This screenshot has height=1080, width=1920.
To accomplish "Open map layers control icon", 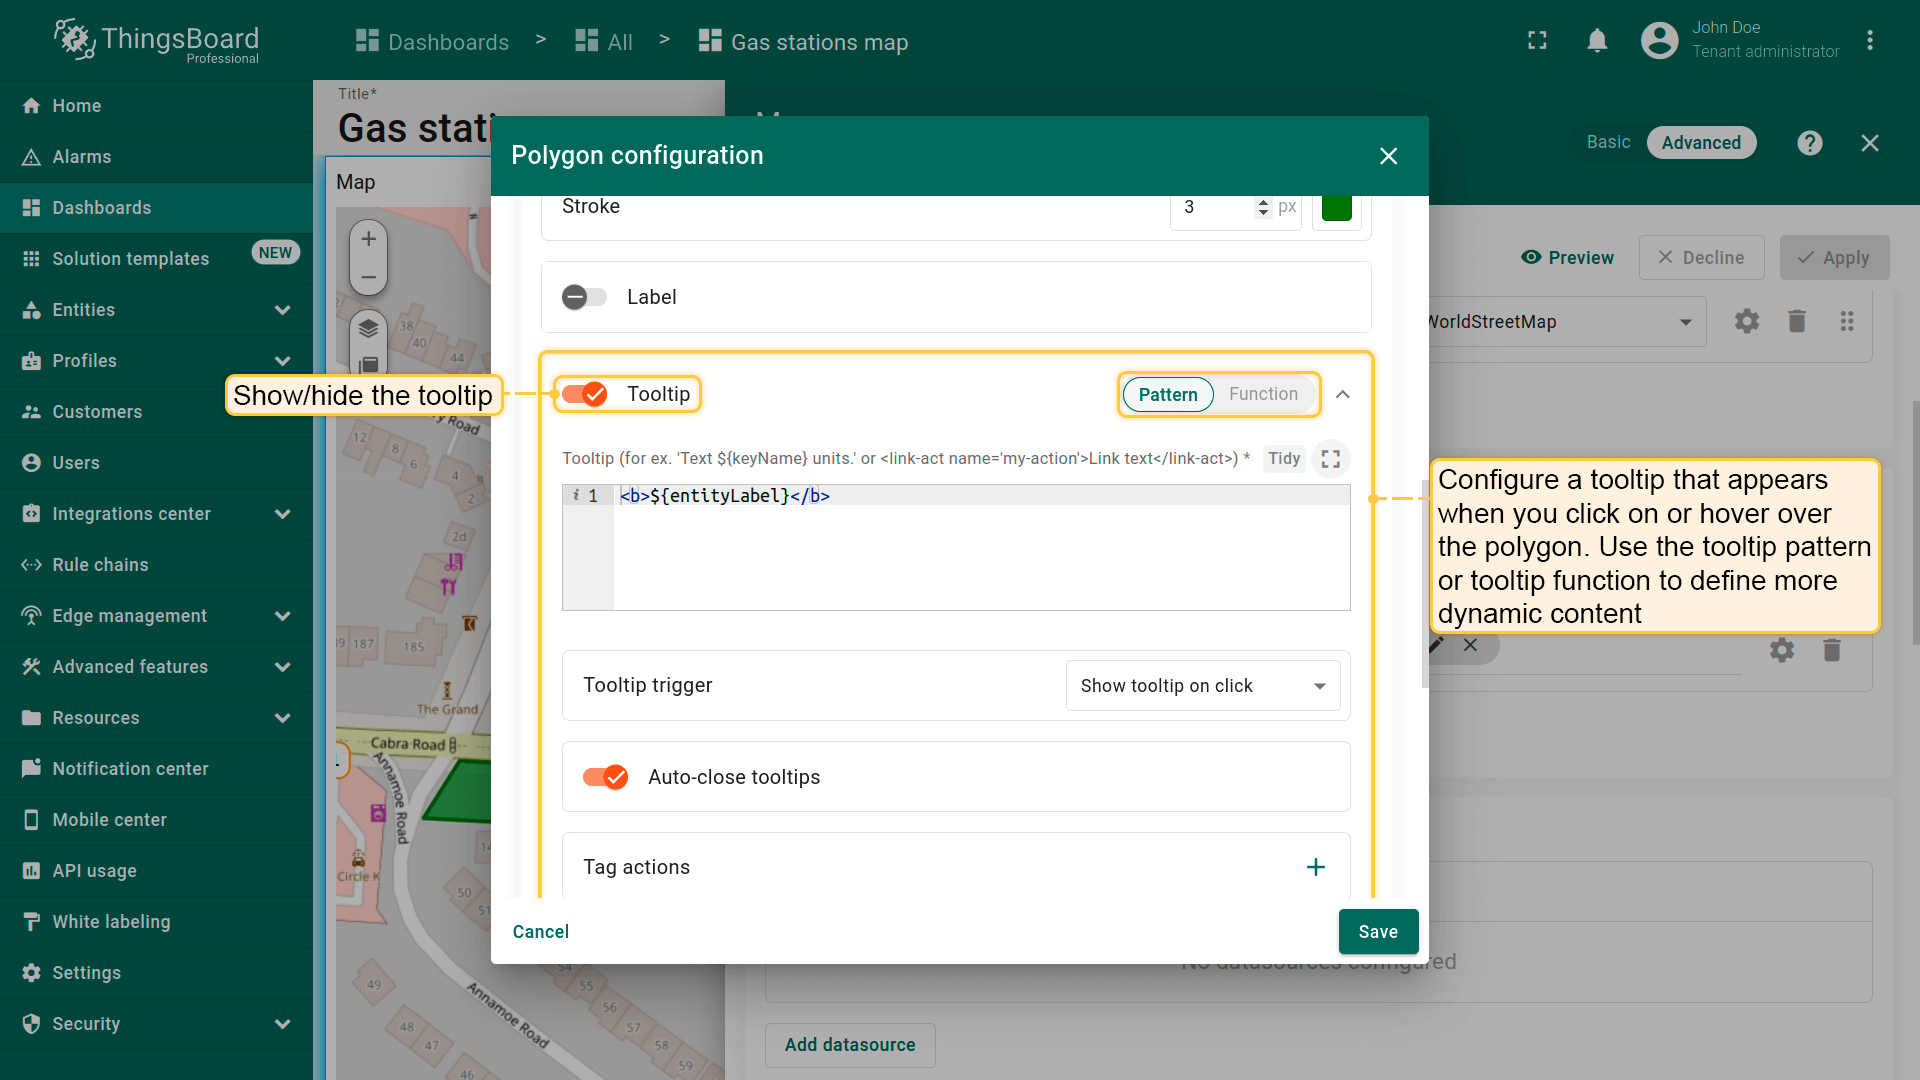I will coord(368,329).
